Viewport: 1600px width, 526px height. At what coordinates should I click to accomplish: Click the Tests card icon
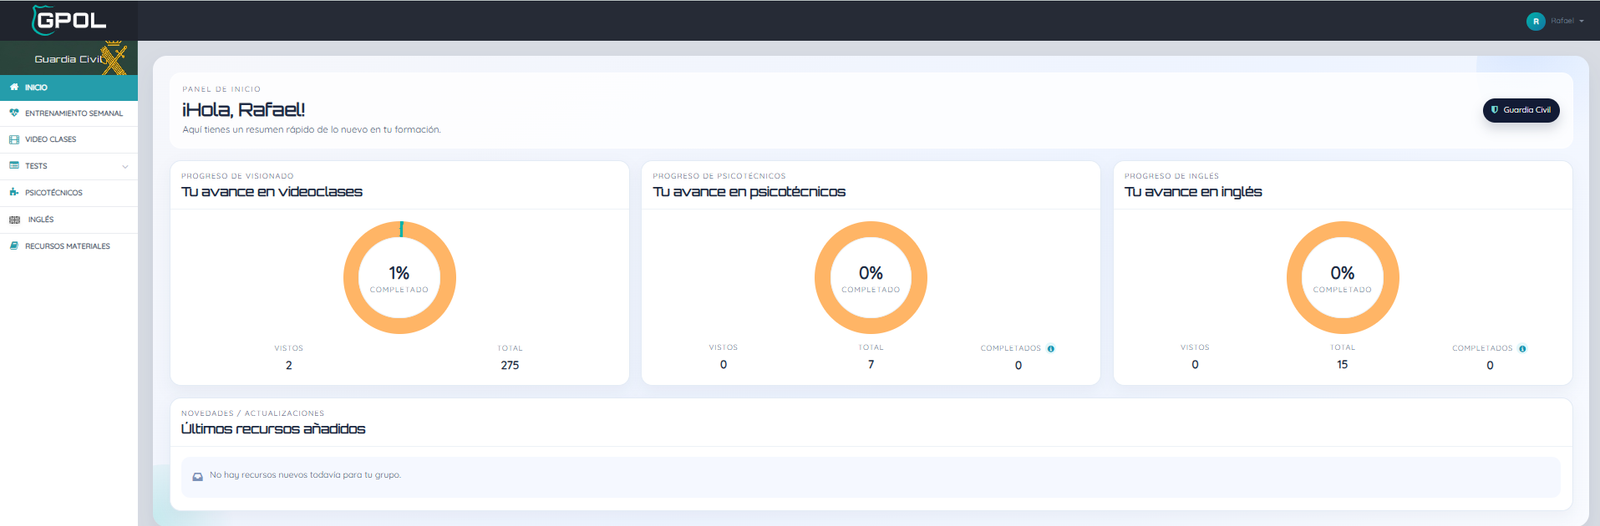tap(14, 166)
